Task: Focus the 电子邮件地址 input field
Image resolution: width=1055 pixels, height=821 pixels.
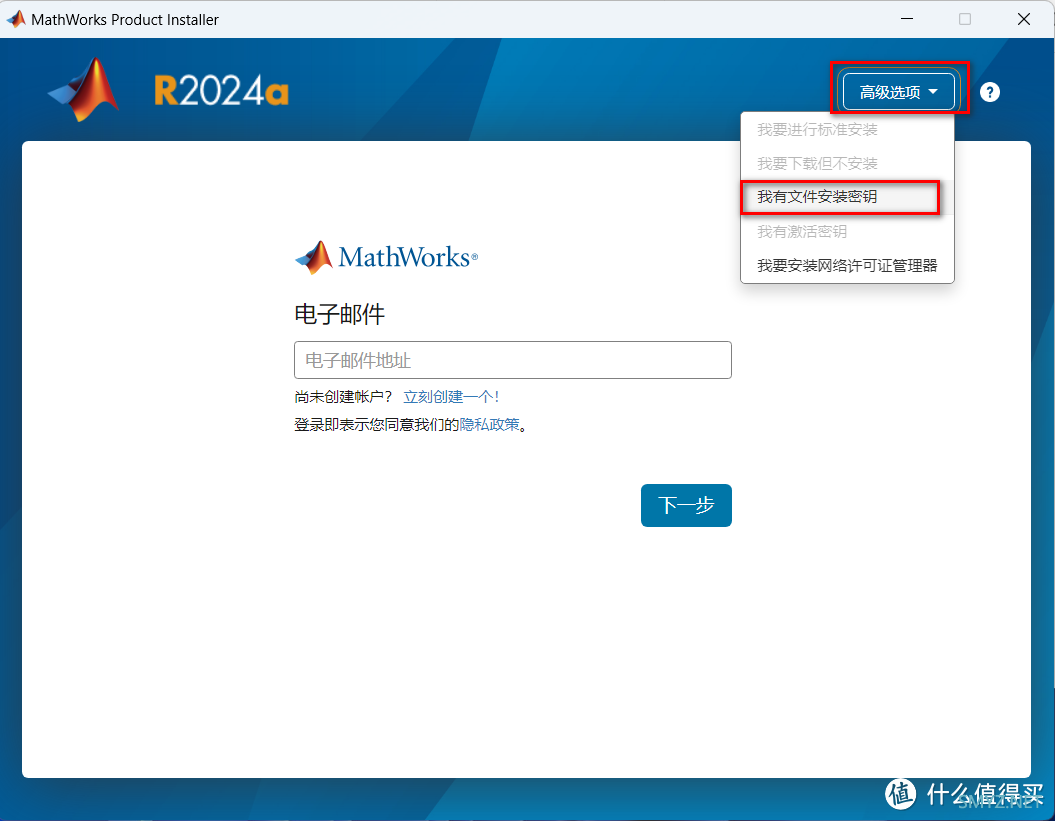Action: click(513, 360)
